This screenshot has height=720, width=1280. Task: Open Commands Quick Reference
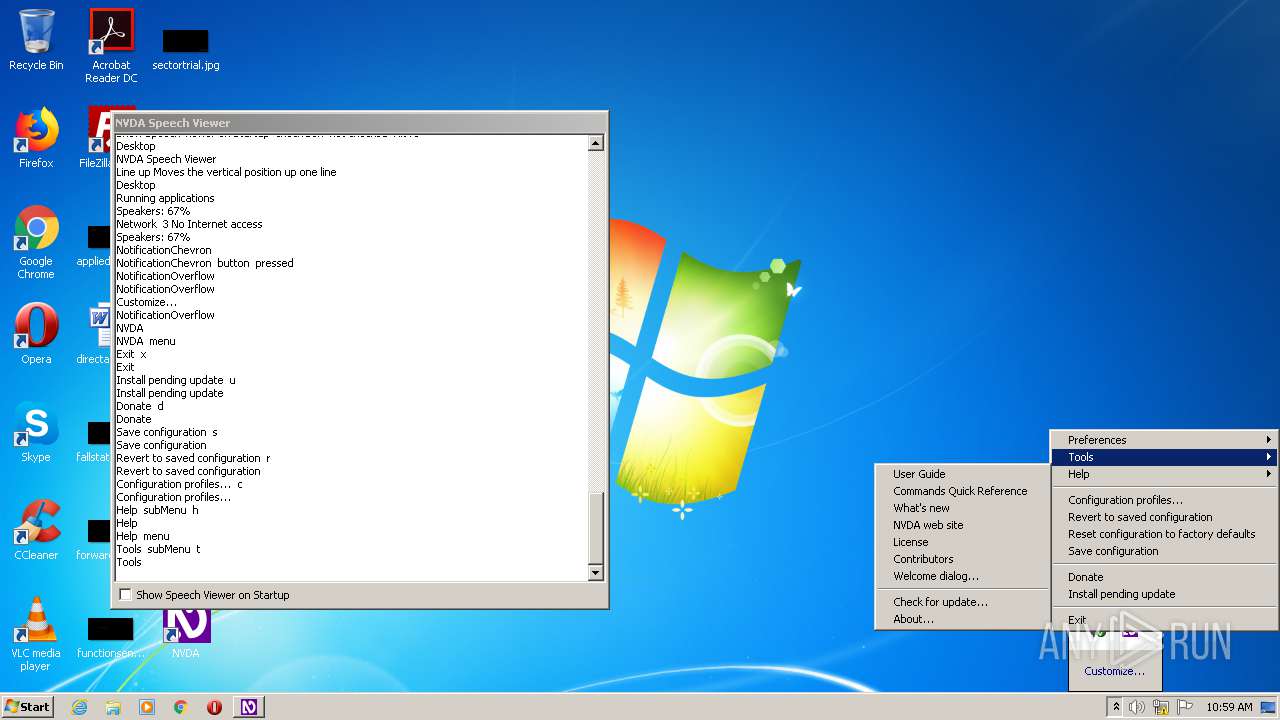(962, 491)
